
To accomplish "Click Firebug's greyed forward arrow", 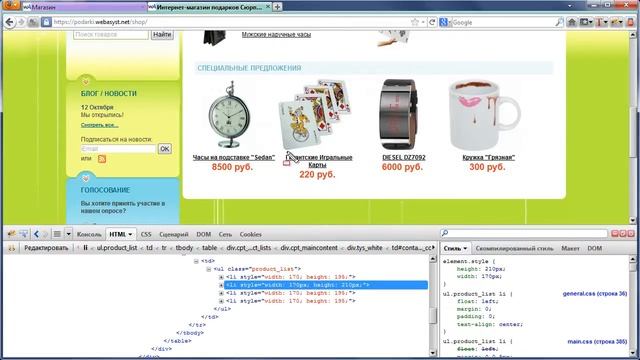I will click(x=45, y=234).
